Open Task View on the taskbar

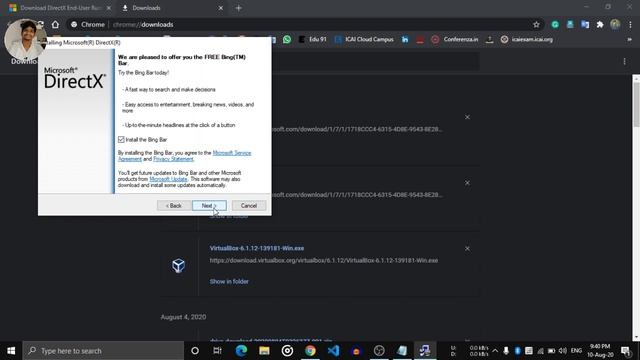[218, 351]
